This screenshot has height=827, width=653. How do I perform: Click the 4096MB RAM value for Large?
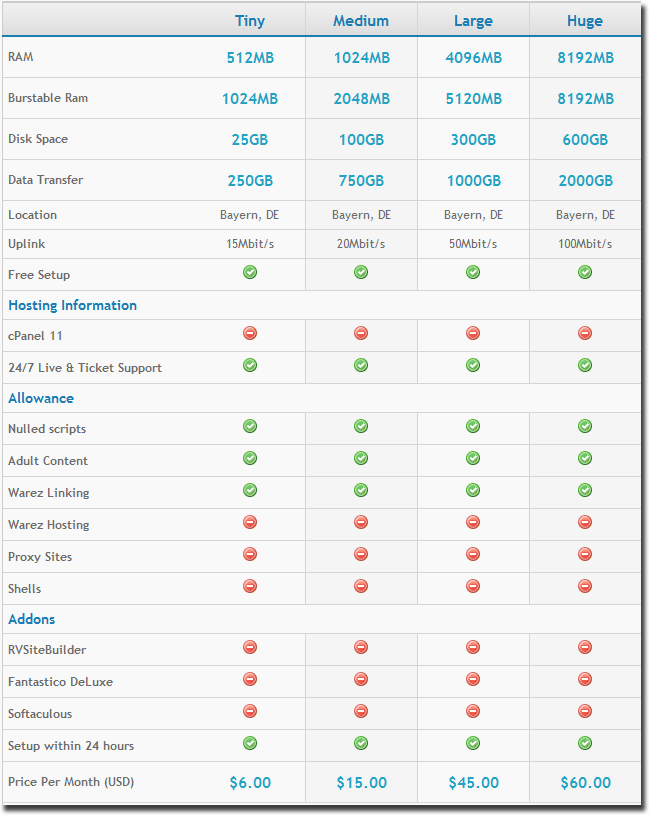pyautogui.click(x=473, y=58)
